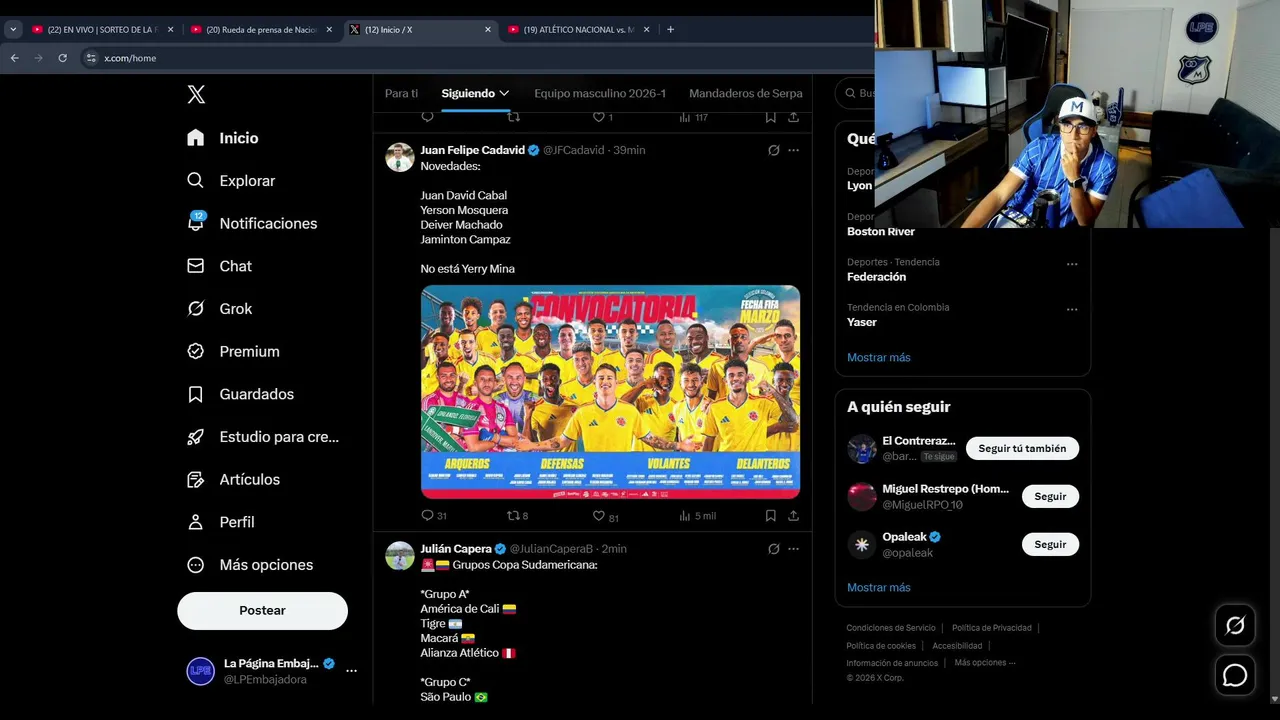
Task: Bookmark the top post in the feed
Action: tap(770, 117)
